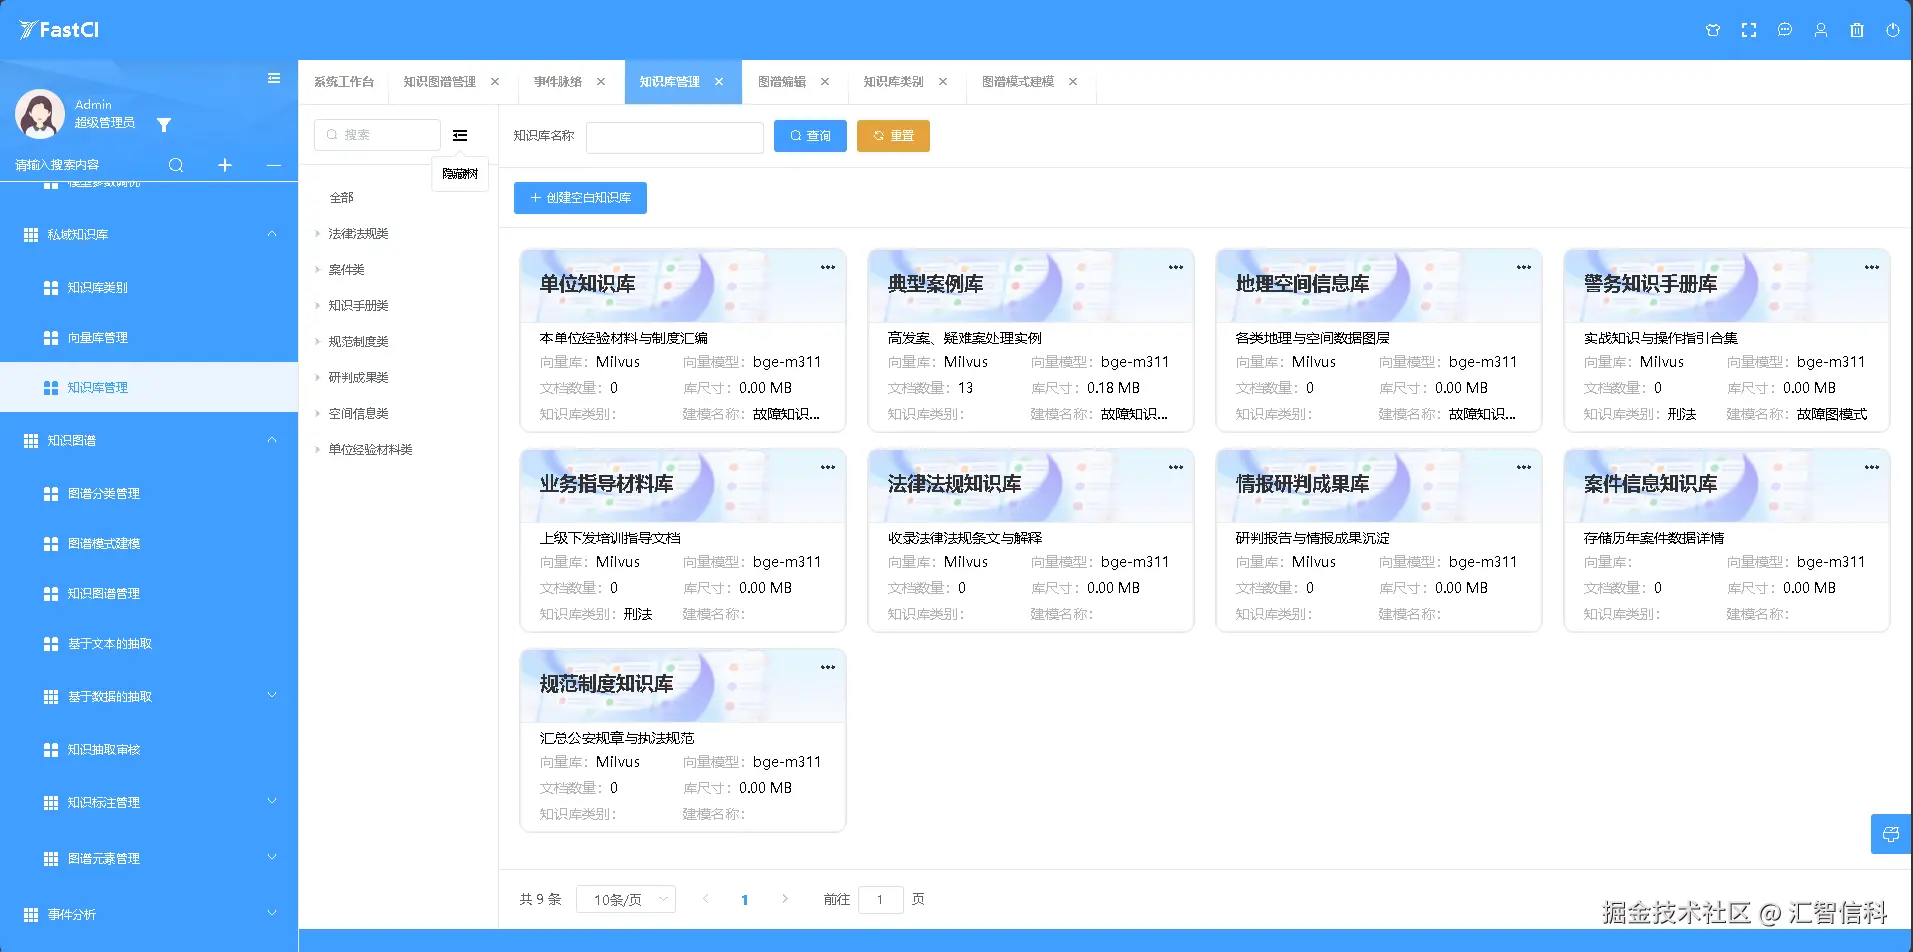Screen dimensions: 1913x952
Task: Click the theme shirt icon in header
Action: [1713, 30]
